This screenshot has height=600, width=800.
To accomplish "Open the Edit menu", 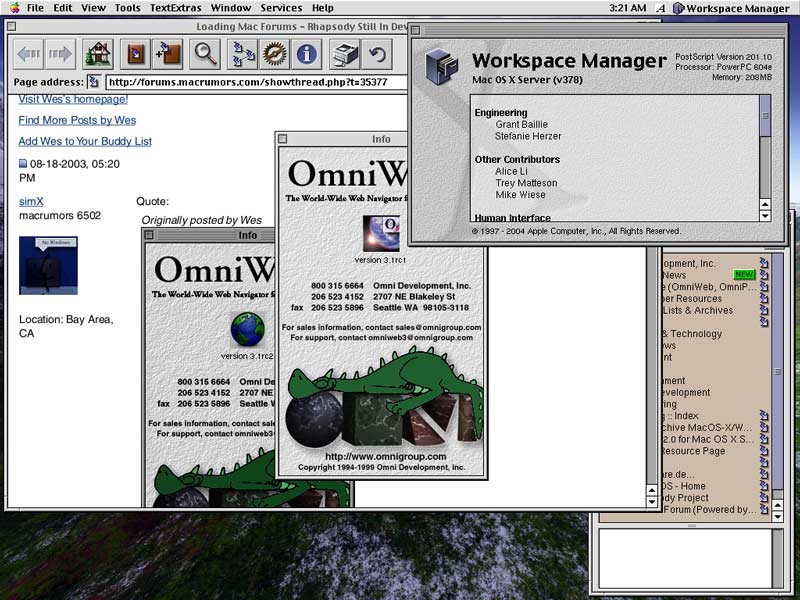I will 63,8.
